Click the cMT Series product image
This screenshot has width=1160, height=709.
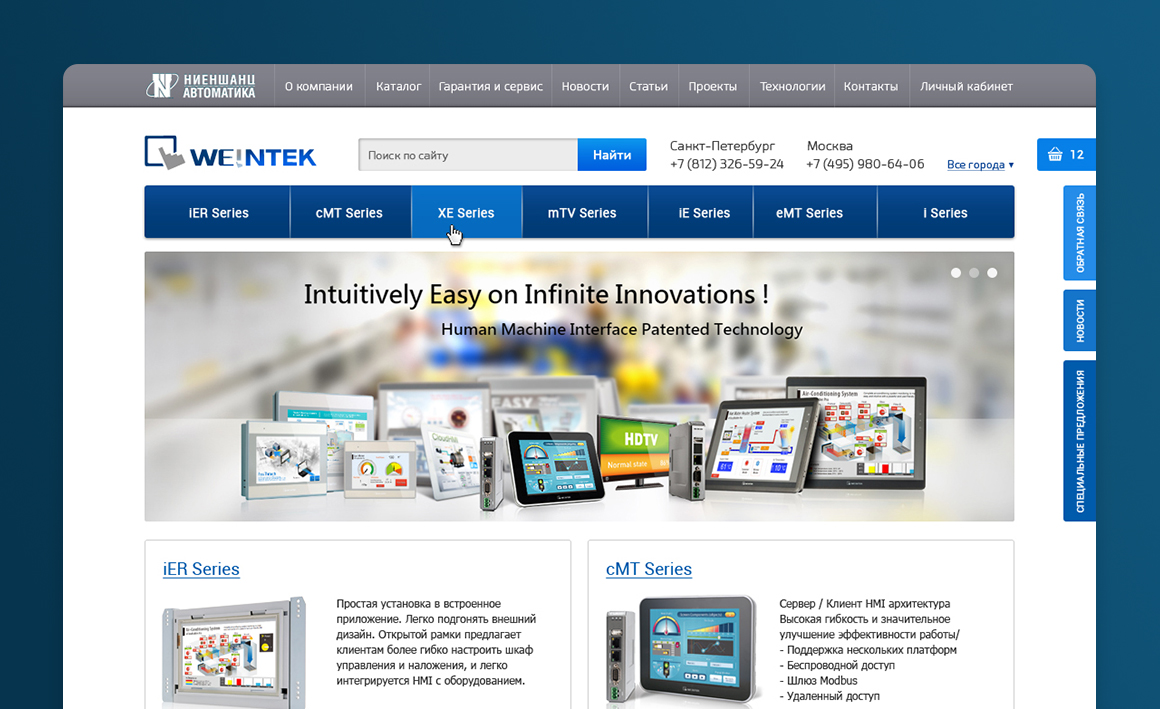[x=682, y=649]
